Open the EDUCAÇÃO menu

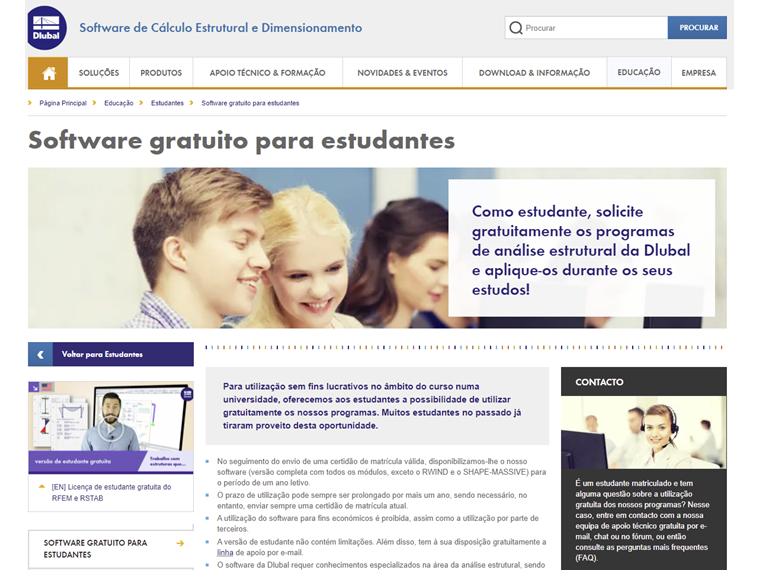pos(639,72)
